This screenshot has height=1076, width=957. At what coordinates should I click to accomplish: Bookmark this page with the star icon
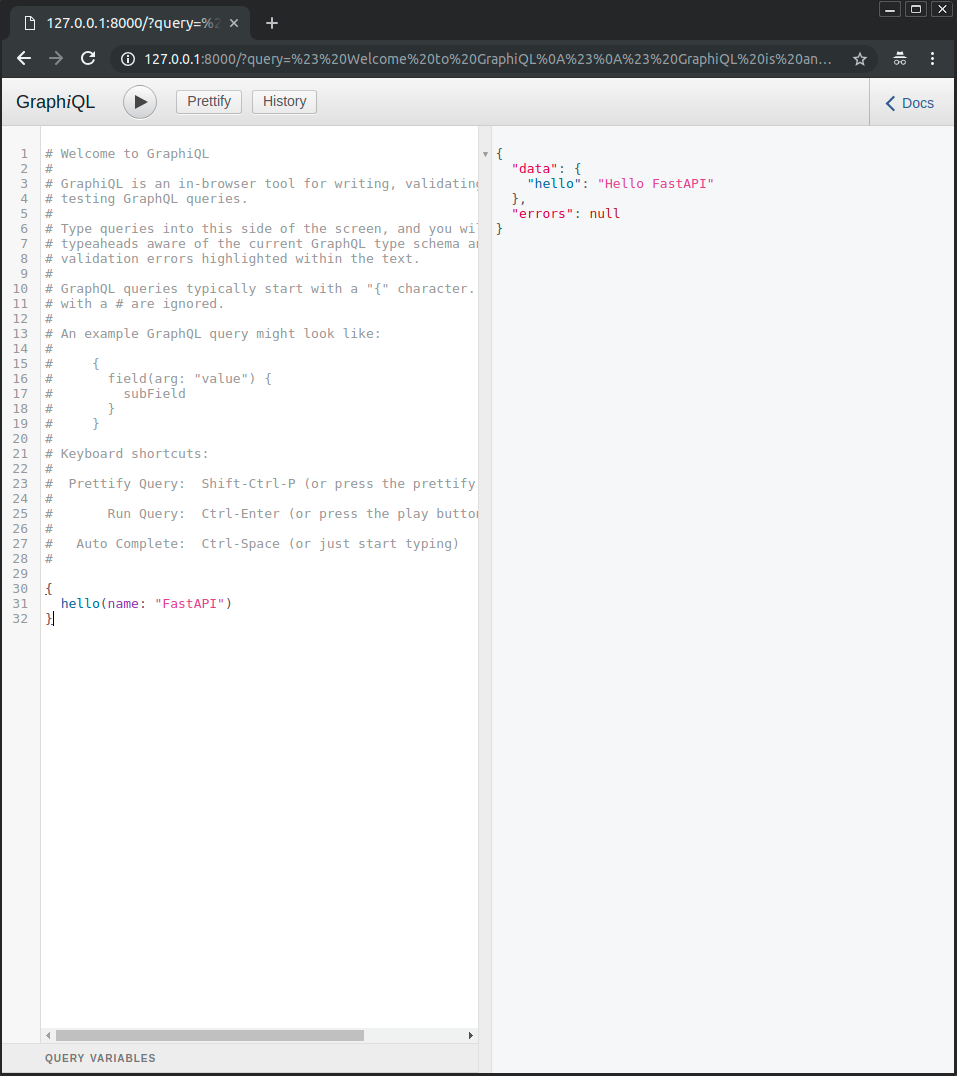859,59
